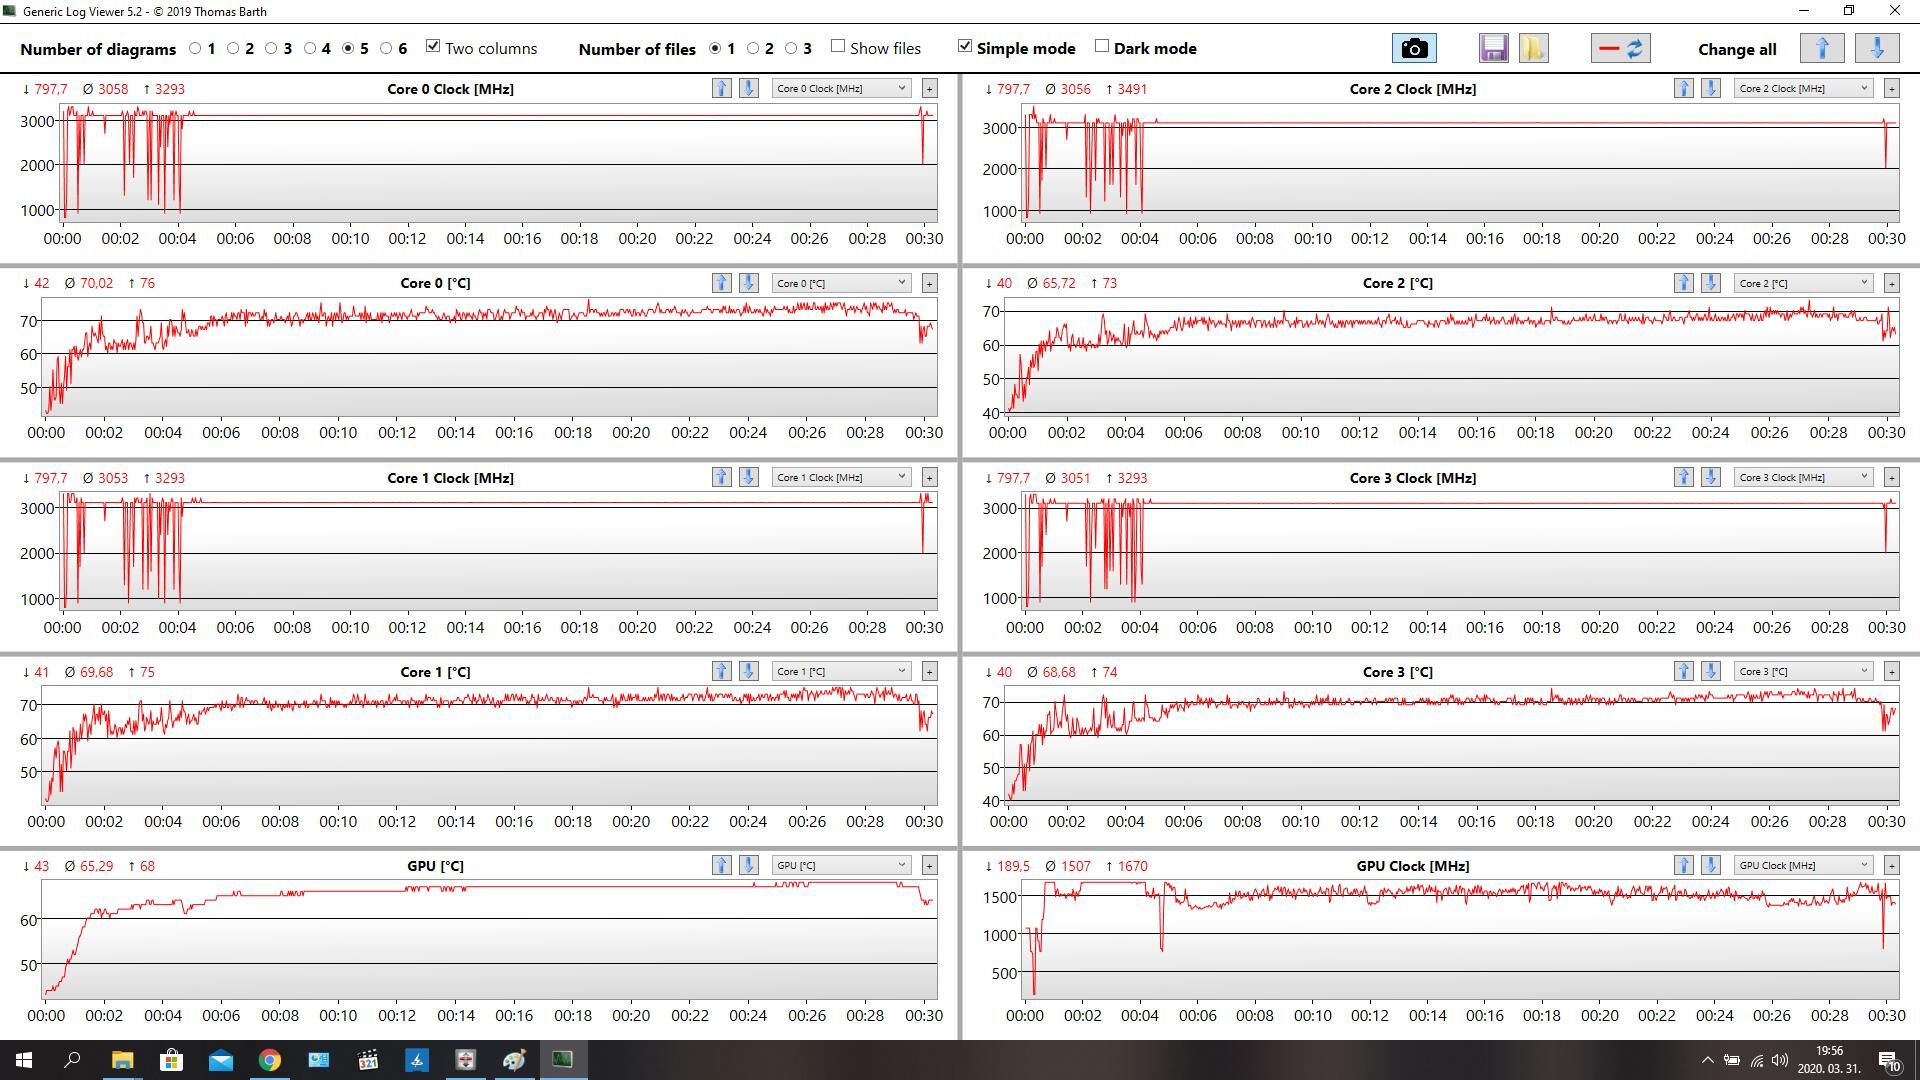
Task: Move GPU [°C] diagram up
Action: tap(721, 865)
